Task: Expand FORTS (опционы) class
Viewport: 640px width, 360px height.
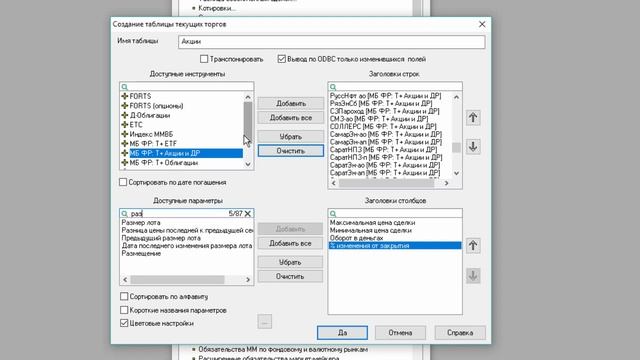Action: point(125,106)
